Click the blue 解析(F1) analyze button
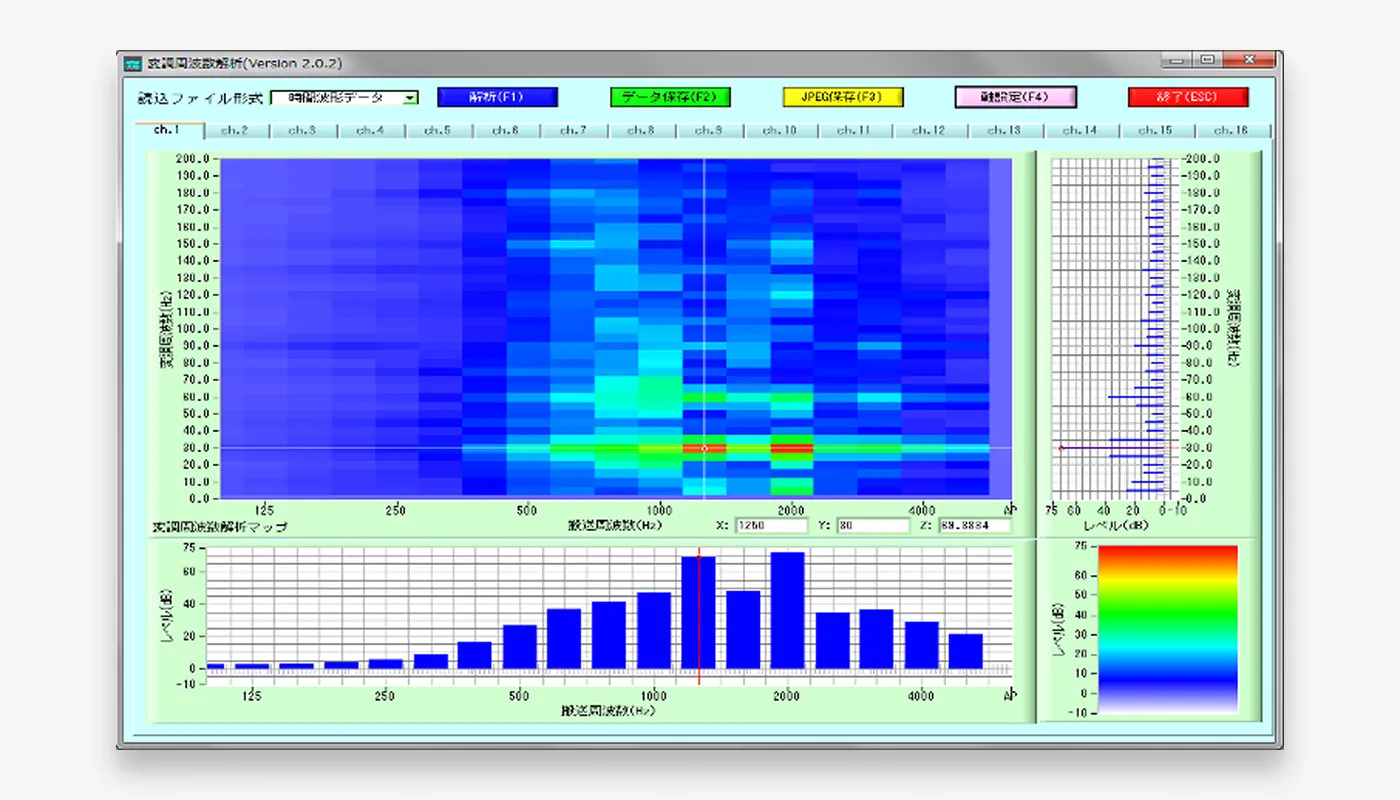1400x800 pixels. pos(497,97)
